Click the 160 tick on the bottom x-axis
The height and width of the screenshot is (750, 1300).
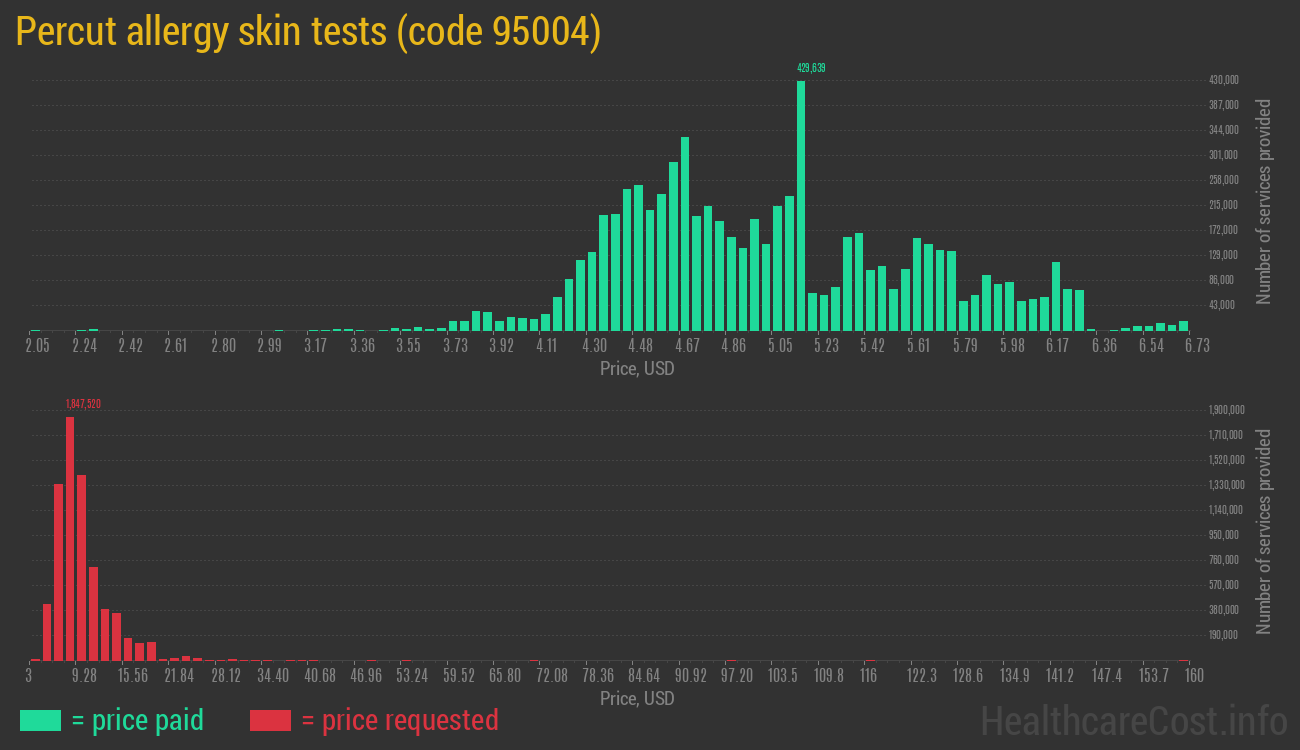(1193, 676)
